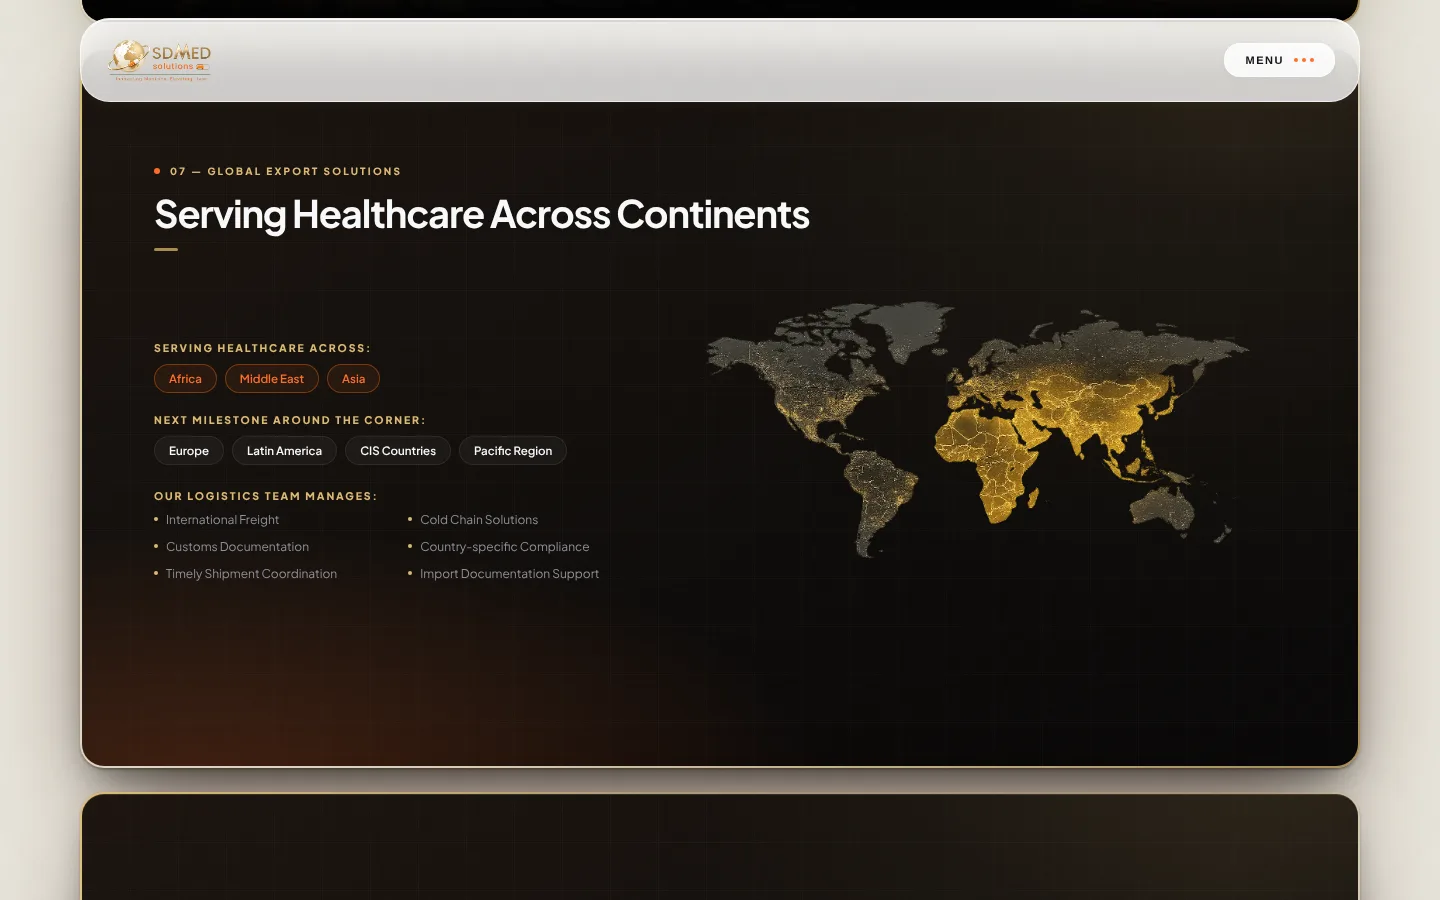
Task: Click 'Our Logistics Team Manages:' subheading
Action: coord(266,496)
